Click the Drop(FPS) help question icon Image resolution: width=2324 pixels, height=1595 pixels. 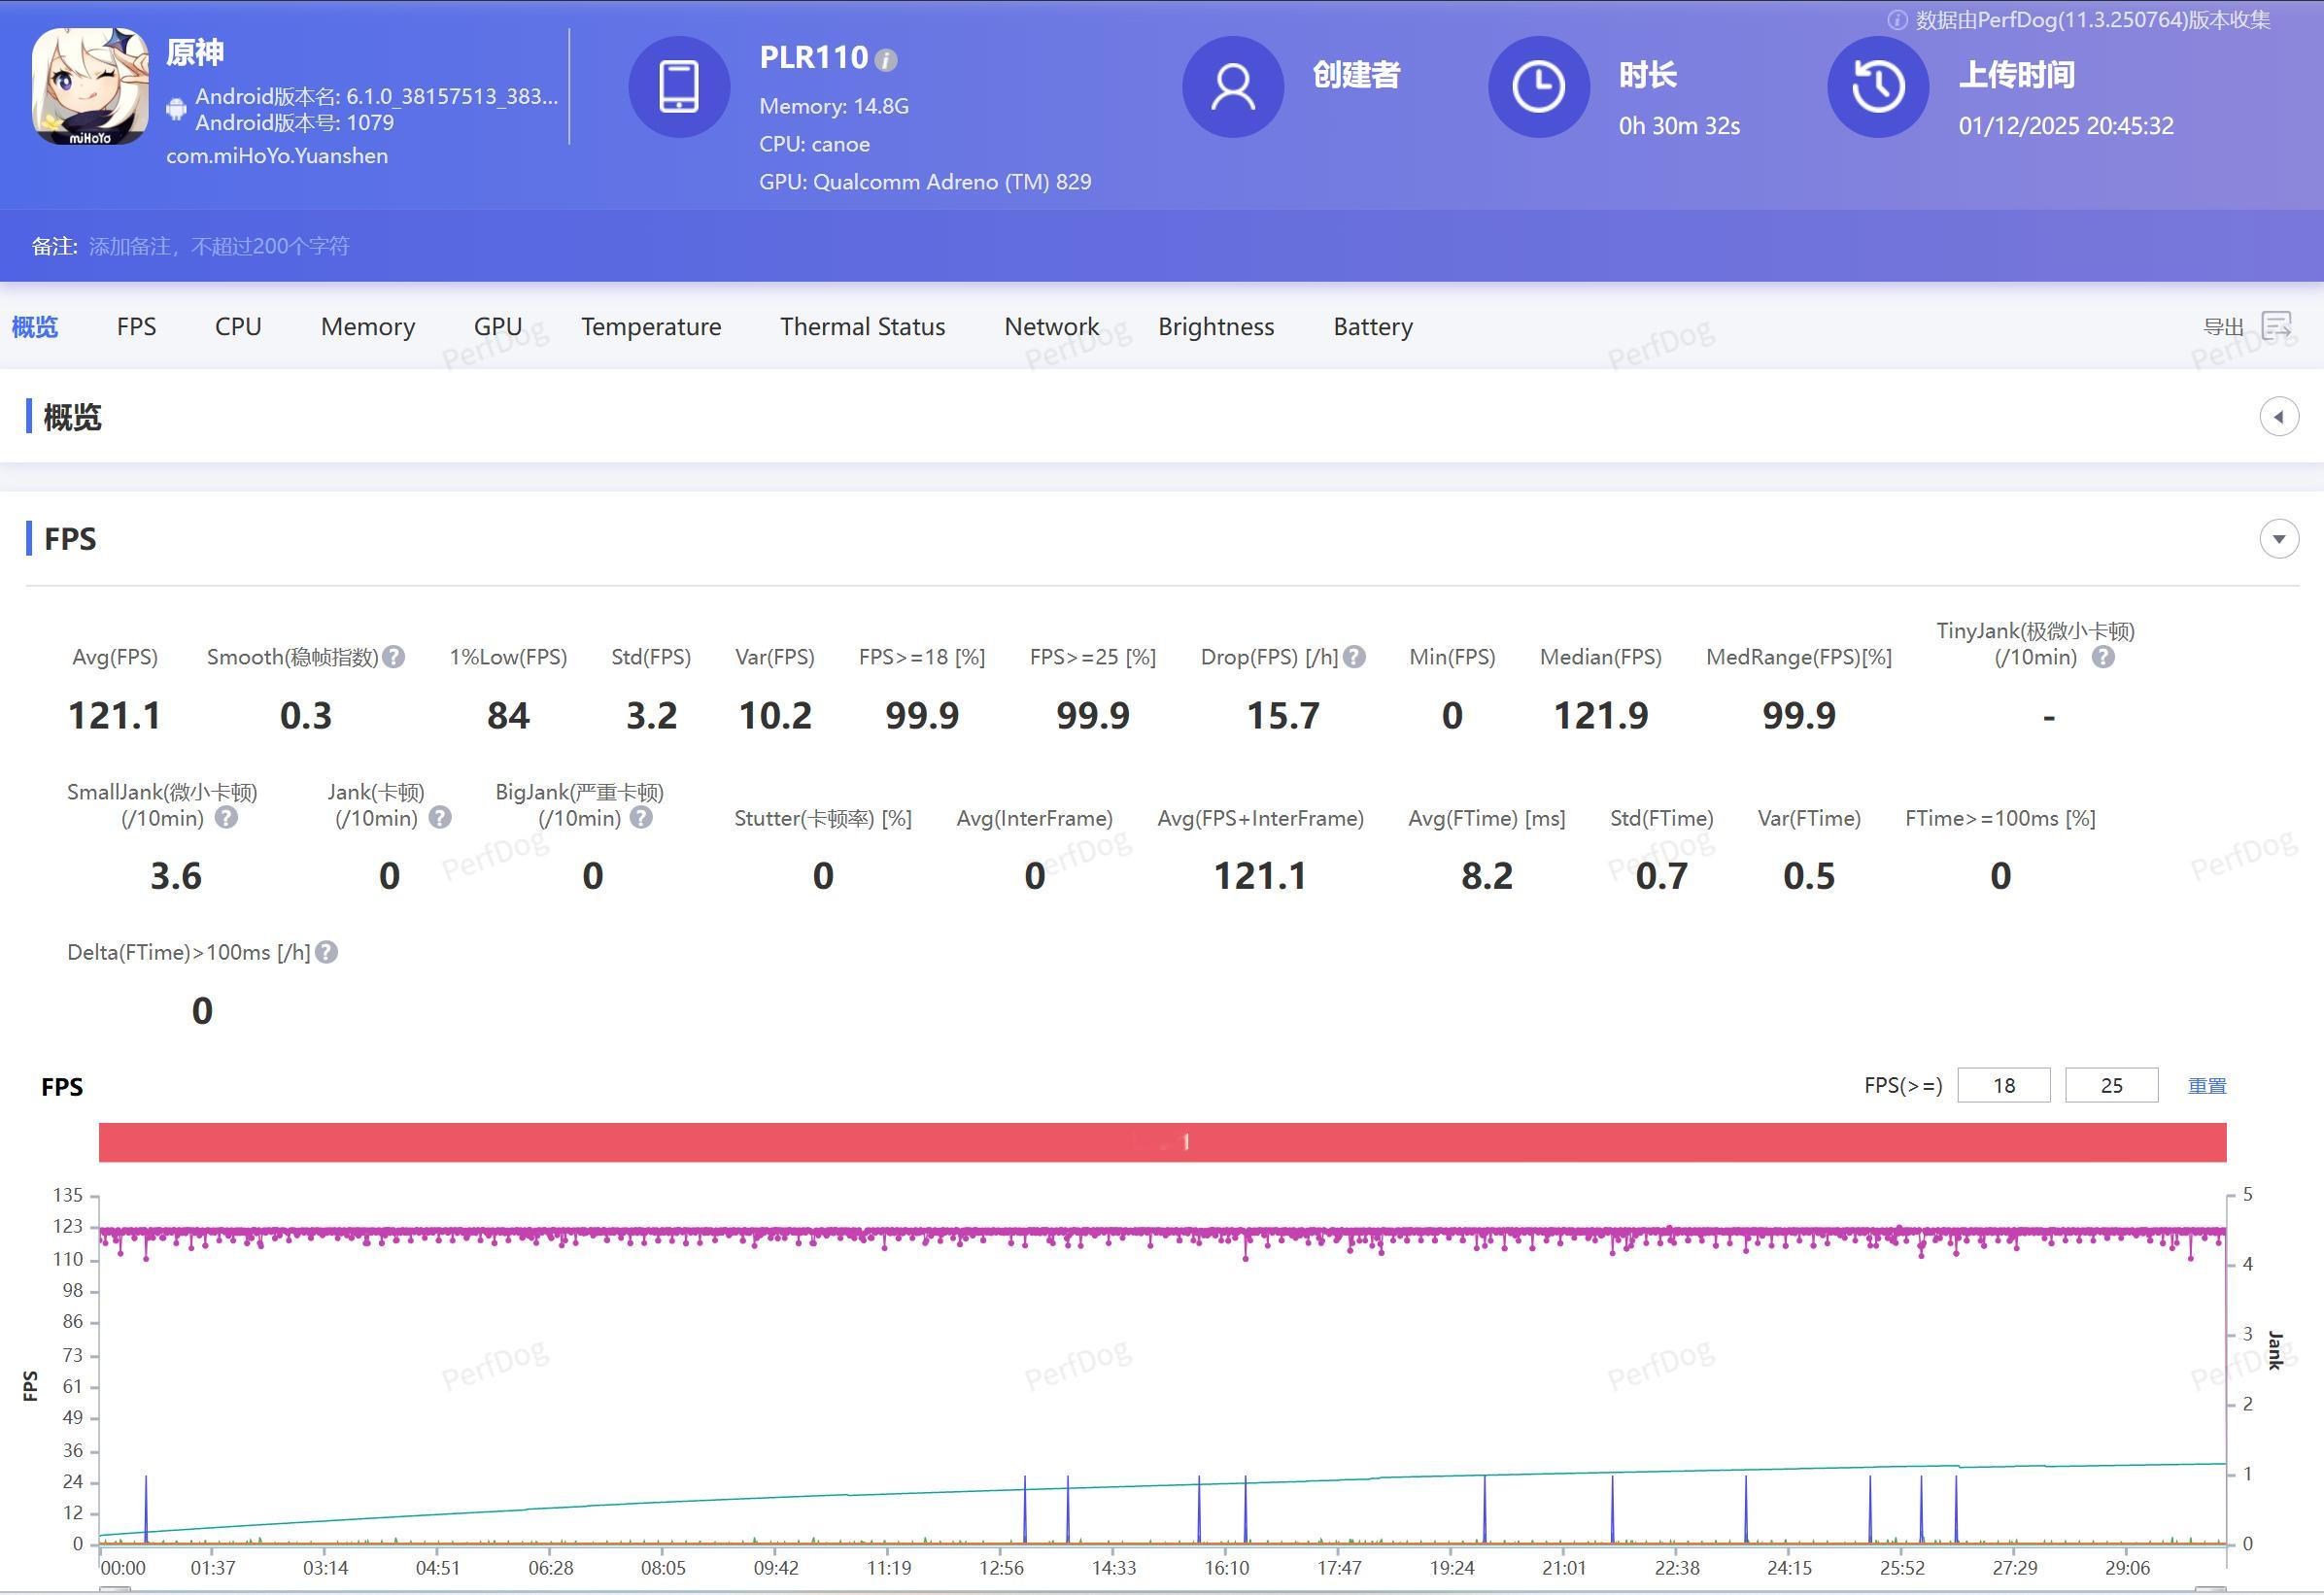click(x=1354, y=657)
